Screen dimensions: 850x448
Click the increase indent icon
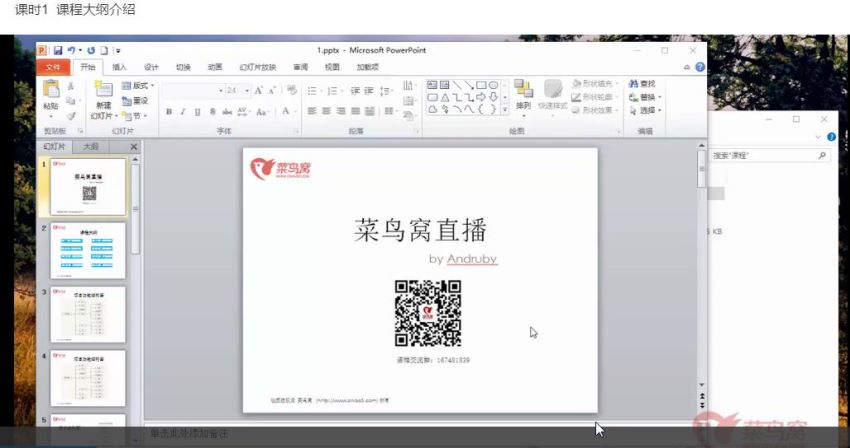tap(369, 91)
